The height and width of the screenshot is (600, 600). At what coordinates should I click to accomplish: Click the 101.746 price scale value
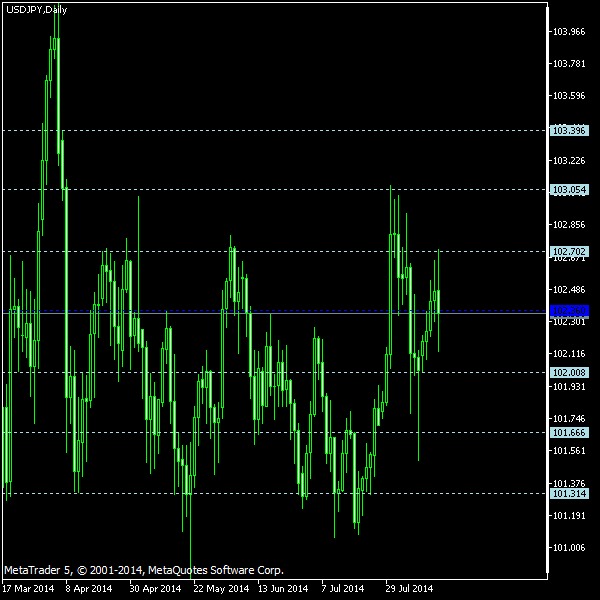click(x=569, y=419)
